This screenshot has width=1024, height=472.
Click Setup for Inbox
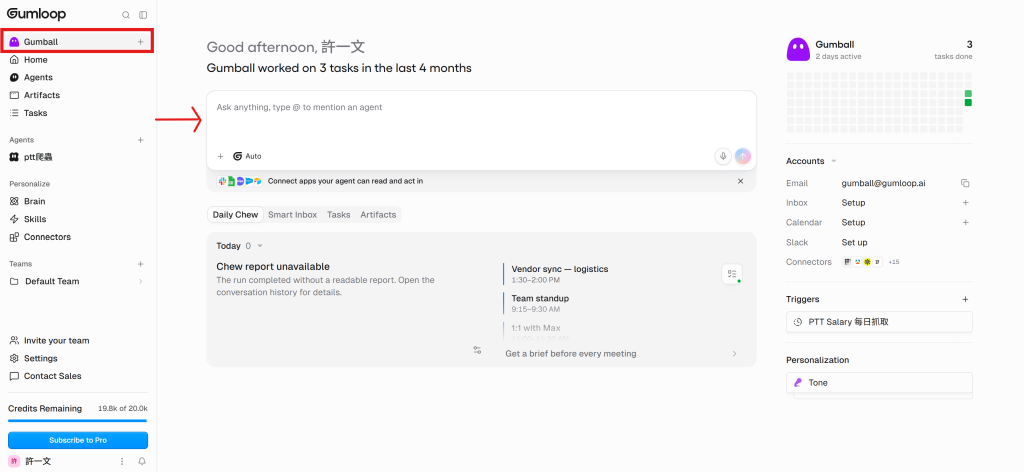[854, 203]
